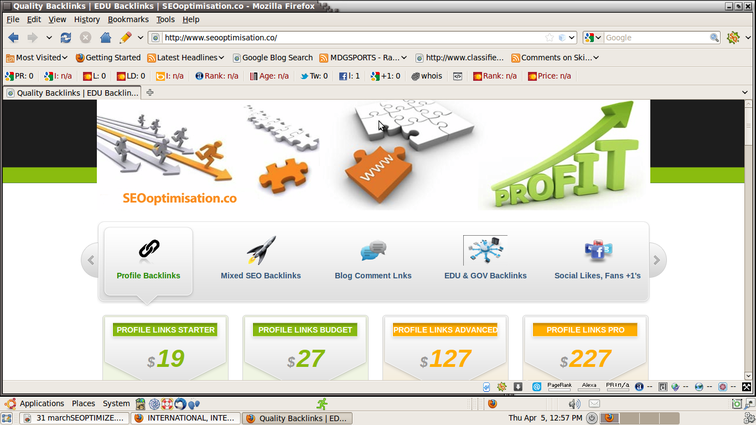Go to the Firefox home page
The width and height of the screenshot is (756, 425).
pyautogui.click(x=105, y=38)
